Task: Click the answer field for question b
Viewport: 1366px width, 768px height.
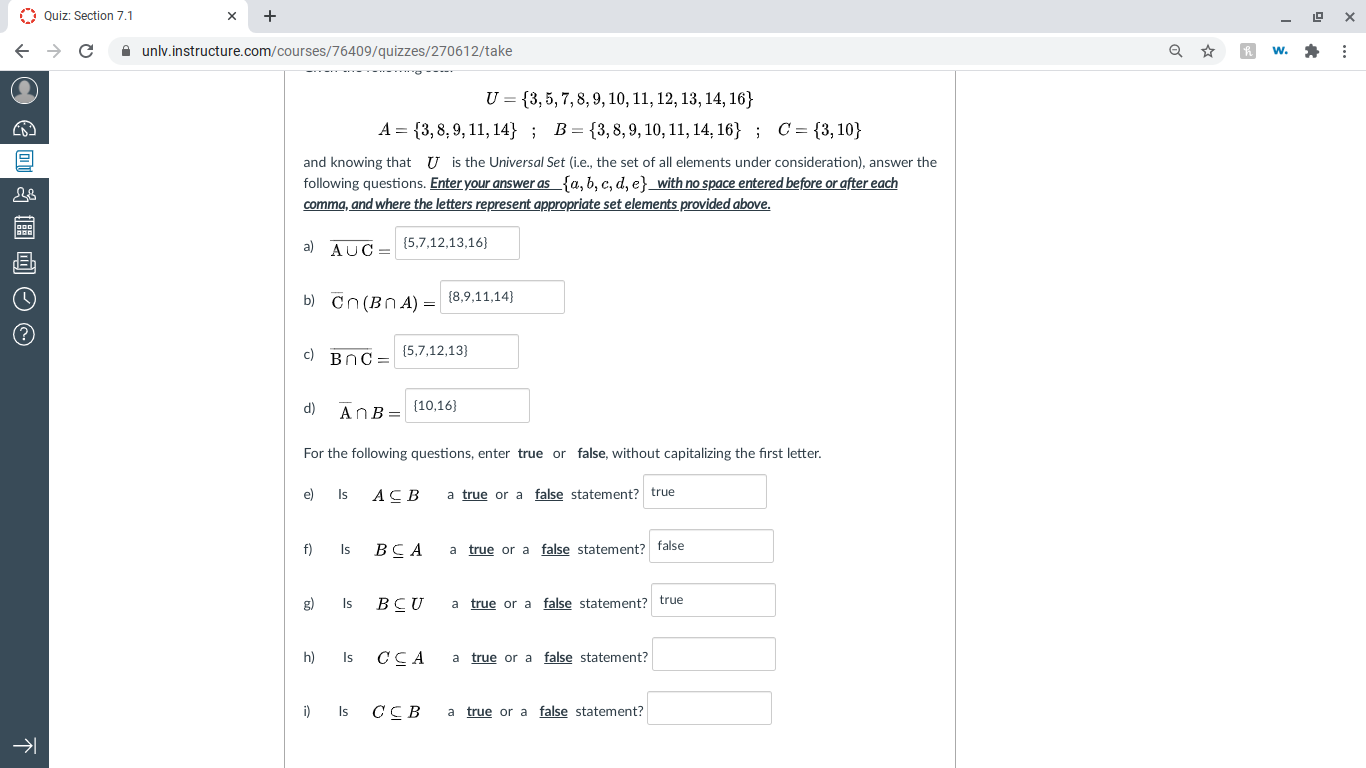Action: pos(502,297)
